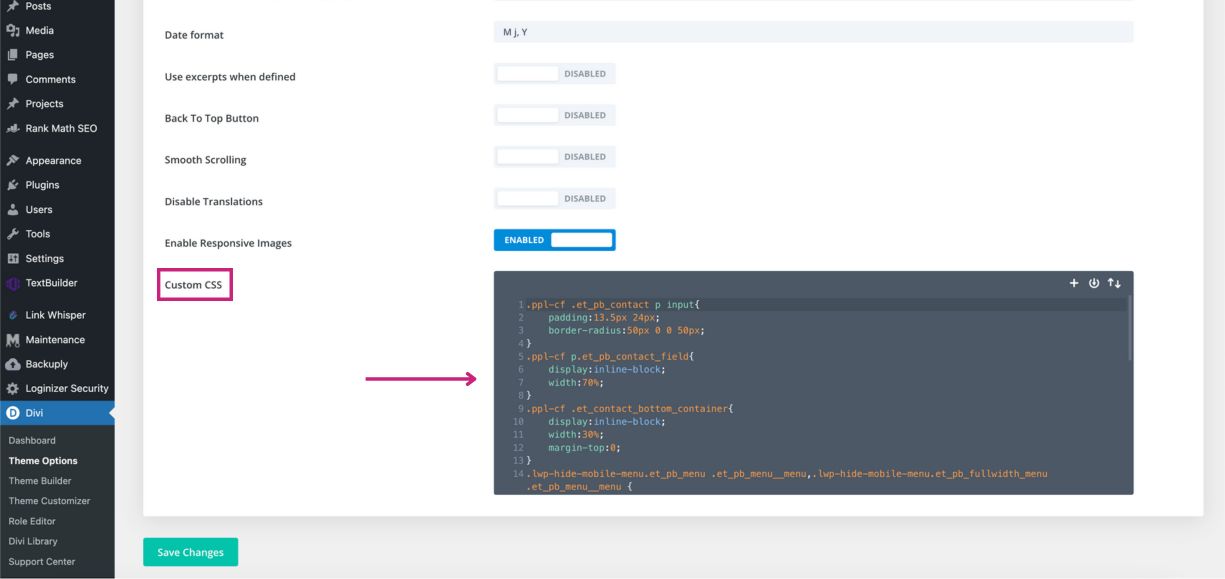Click the CSS editor vertical scrollbar
Image resolution: width=1225 pixels, height=579 pixels.
(1130, 328)
